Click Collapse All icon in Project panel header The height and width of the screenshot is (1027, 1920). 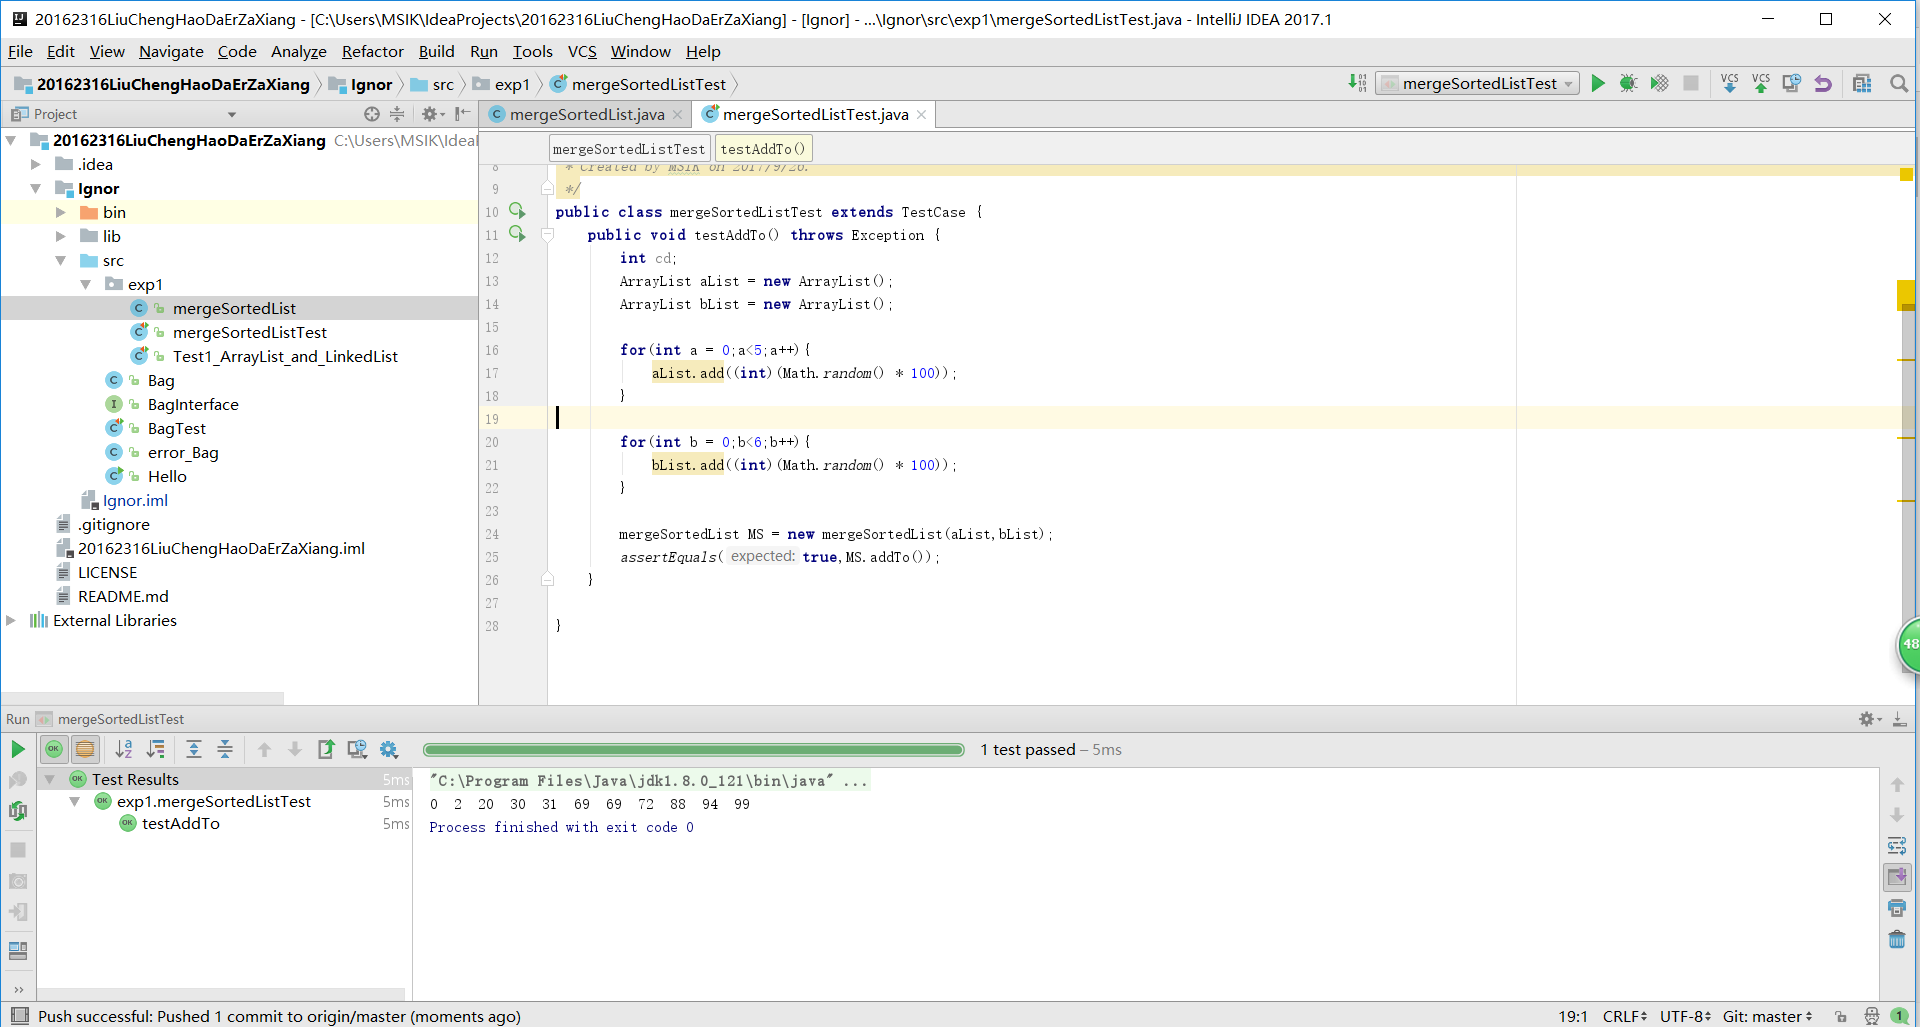pyautogui.click(x=397, y=114)
